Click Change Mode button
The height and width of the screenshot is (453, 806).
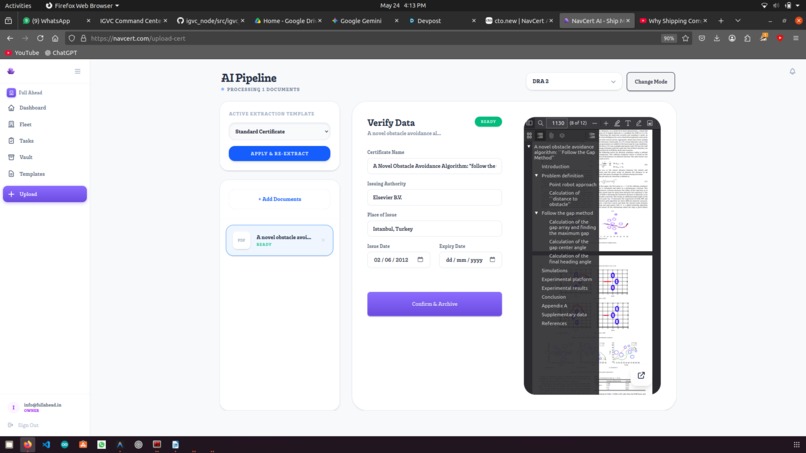pos(650,82)
